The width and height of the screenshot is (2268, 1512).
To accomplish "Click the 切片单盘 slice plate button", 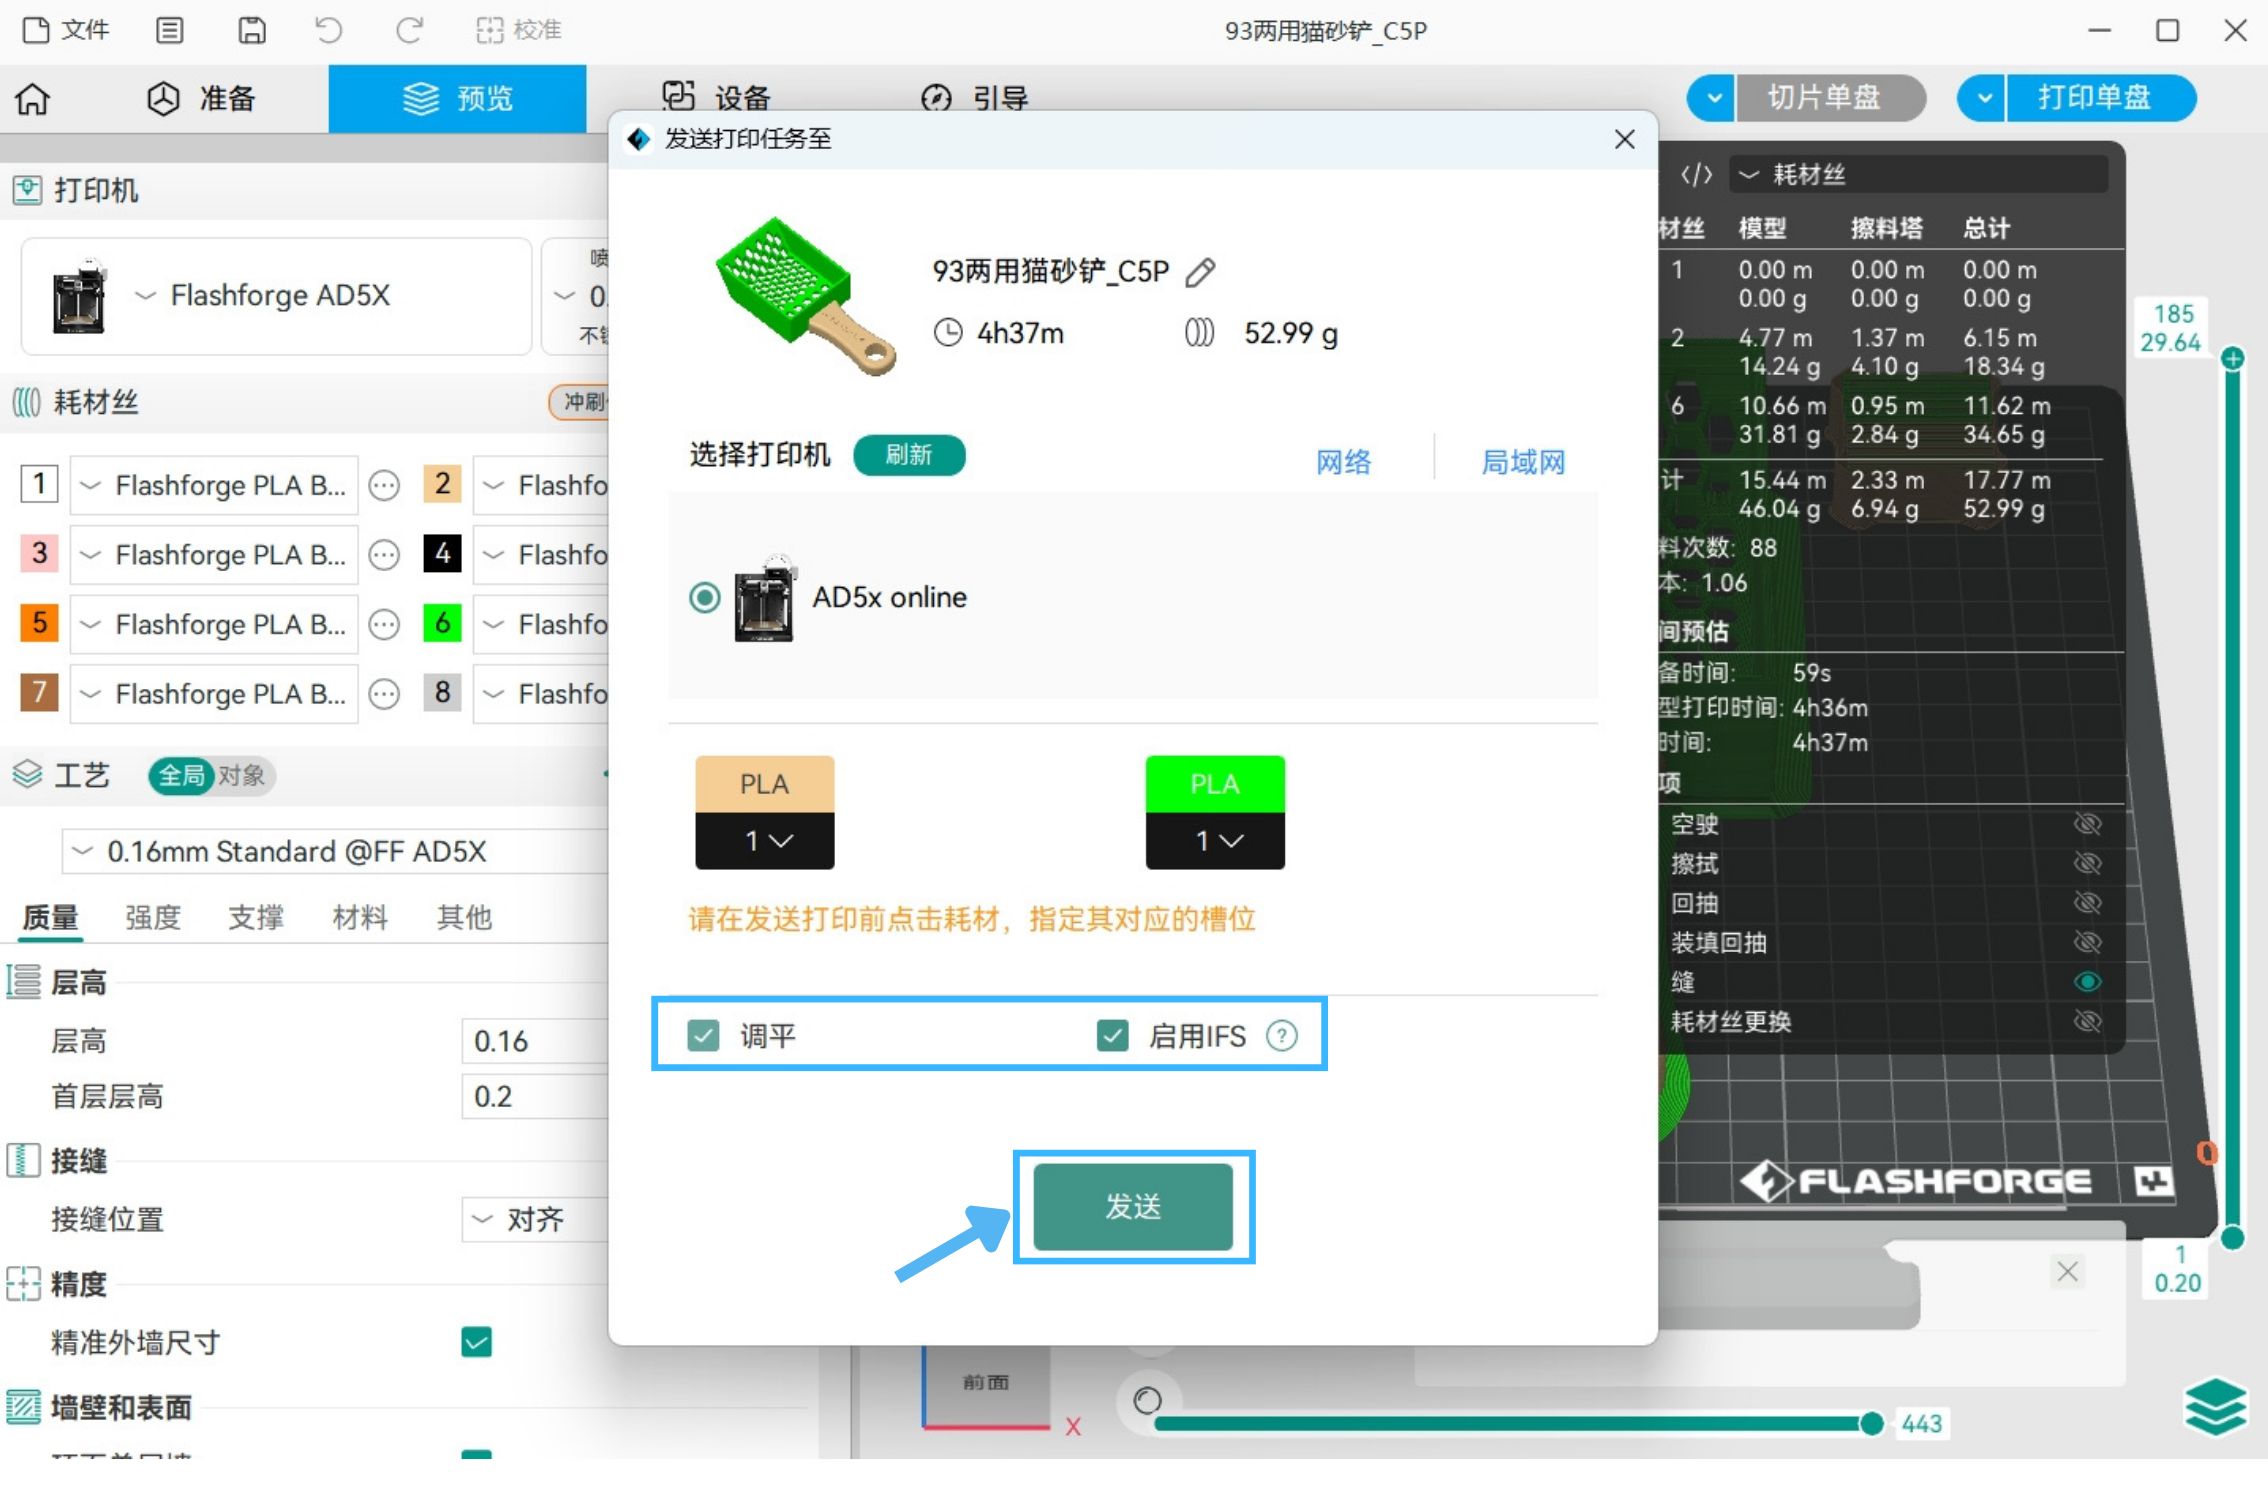I will click(x=1829, y=98).
